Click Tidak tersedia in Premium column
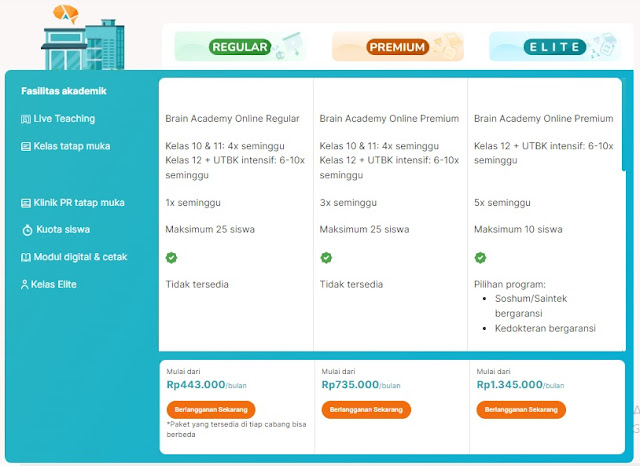Screen dimensions: 640x466 (351, 284)
